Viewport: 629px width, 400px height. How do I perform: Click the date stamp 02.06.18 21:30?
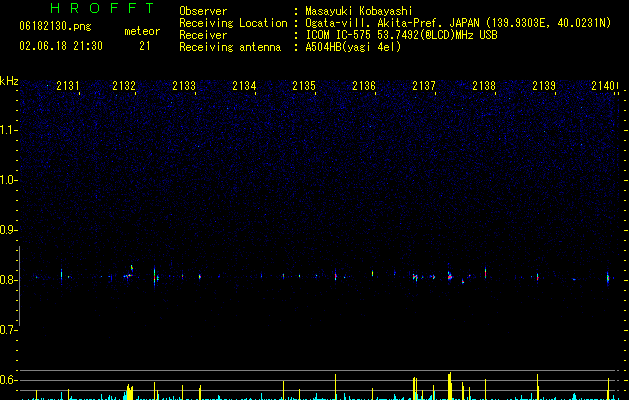point(61,46)
